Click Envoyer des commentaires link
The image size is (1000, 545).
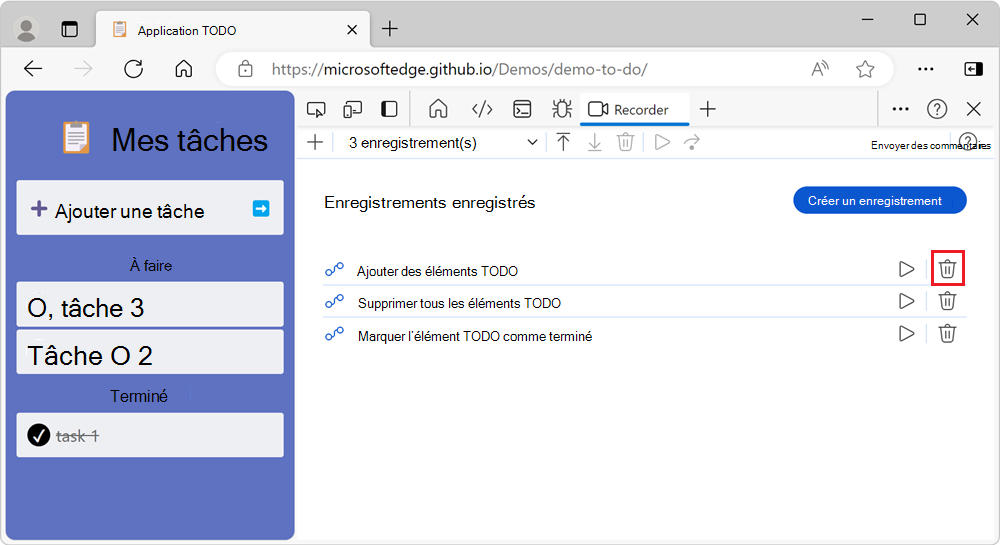930,145
